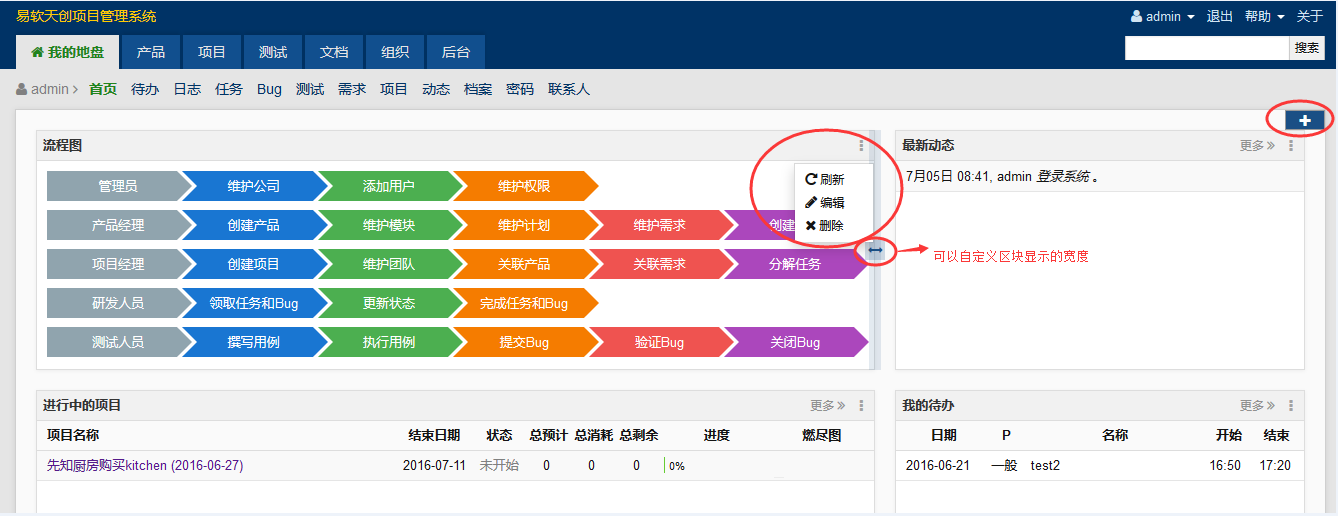
Task: Click the 退出 logout link
Action: pyautogui.click(x=1220, y=17)
